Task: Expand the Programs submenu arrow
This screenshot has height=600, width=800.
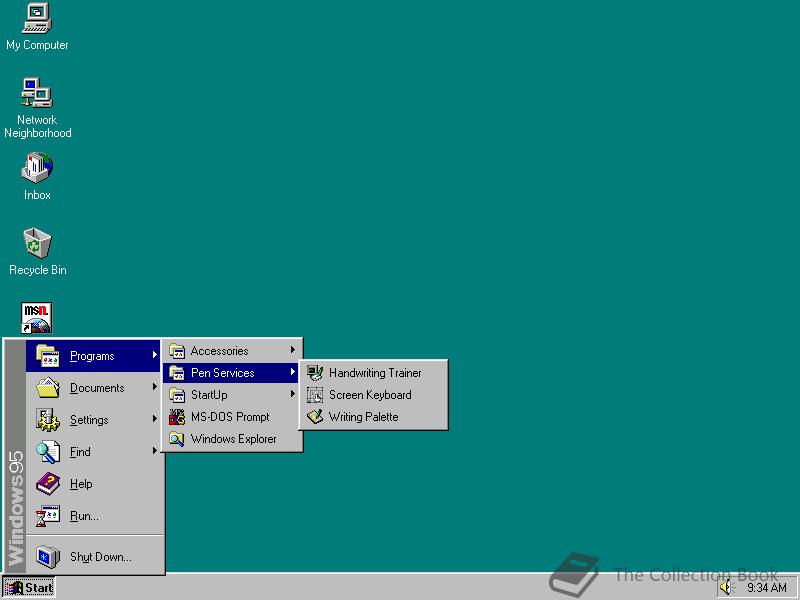Action: (x=155, y=355)
